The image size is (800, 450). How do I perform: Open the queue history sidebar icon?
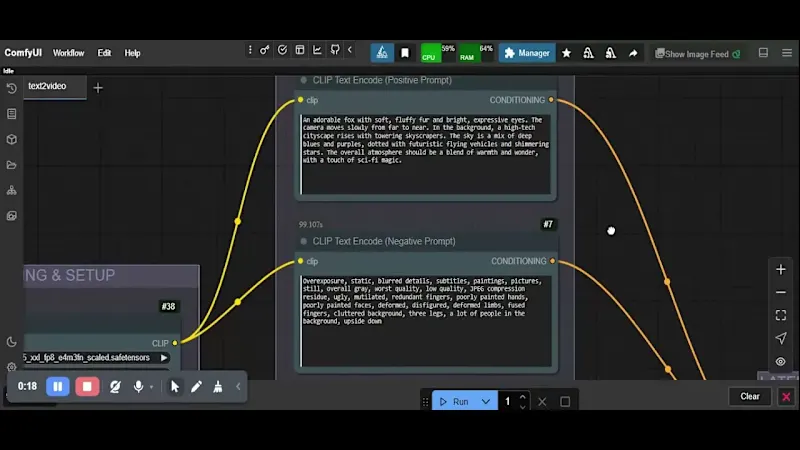[11, 89]
